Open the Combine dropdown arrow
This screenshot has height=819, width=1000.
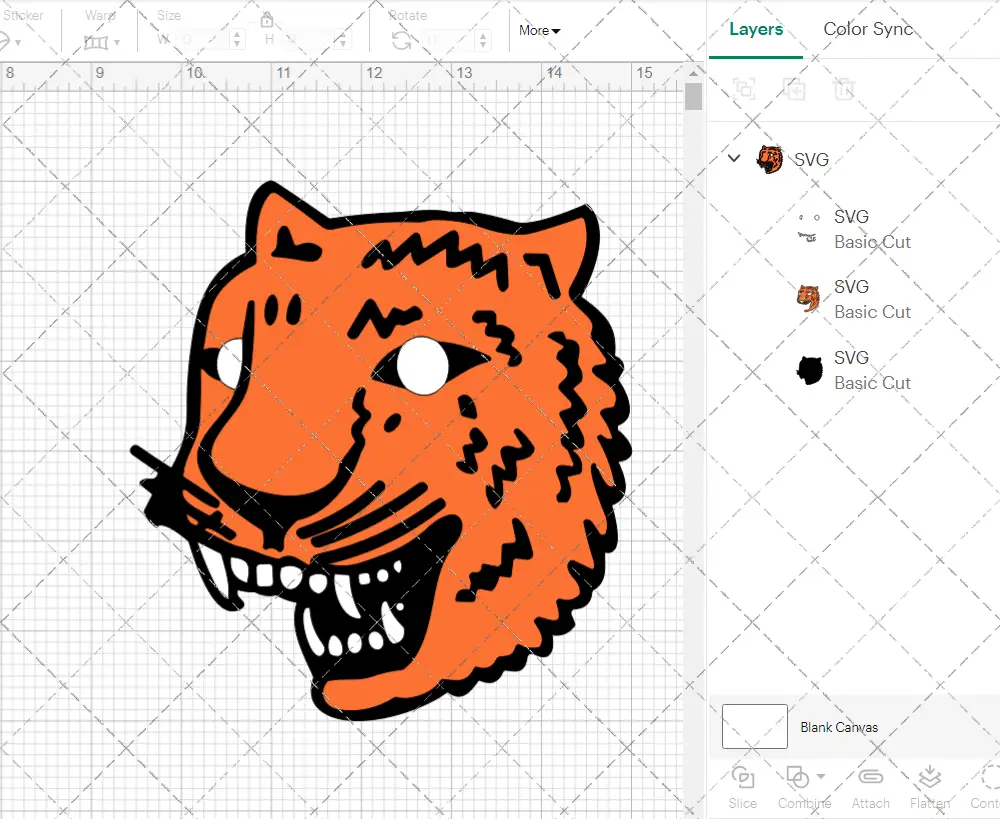(821, 777)
